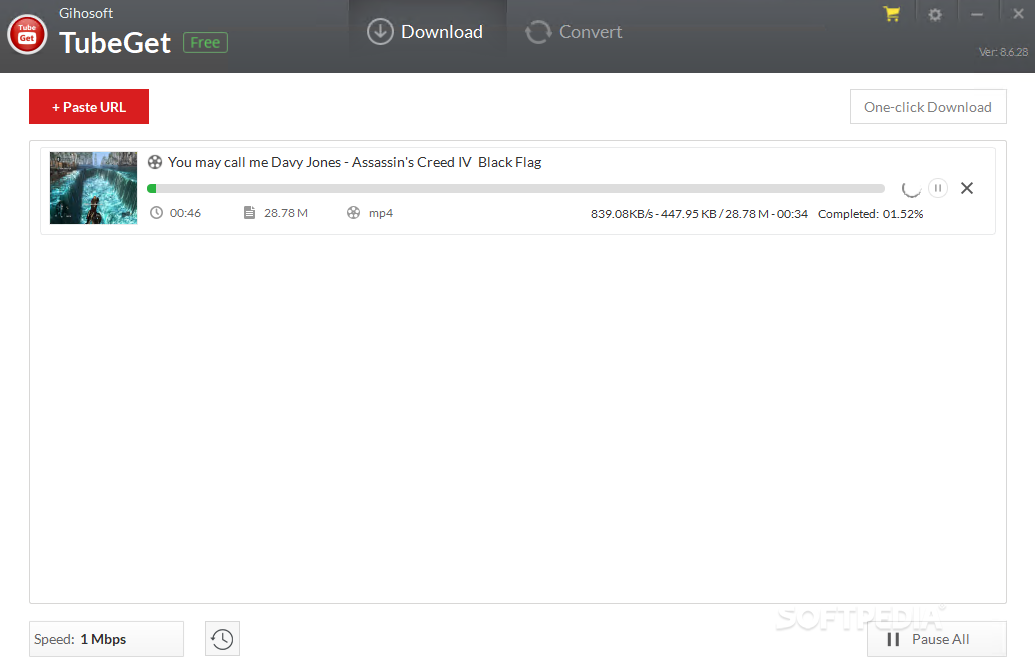The height and width of the screenshot is (669, 1035).
Task: Click the loading spinner icon in download row
Action: click(x=911, y=189)
